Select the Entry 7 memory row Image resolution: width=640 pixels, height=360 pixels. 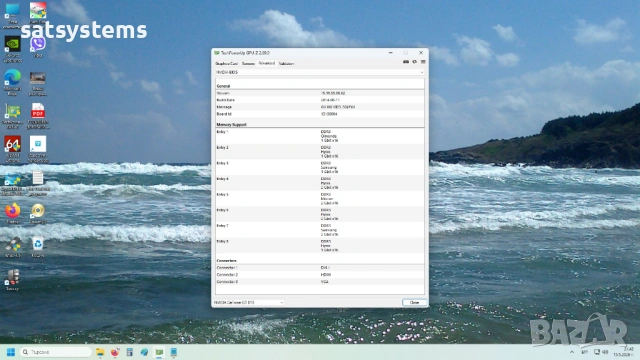[x=320, y=230]
